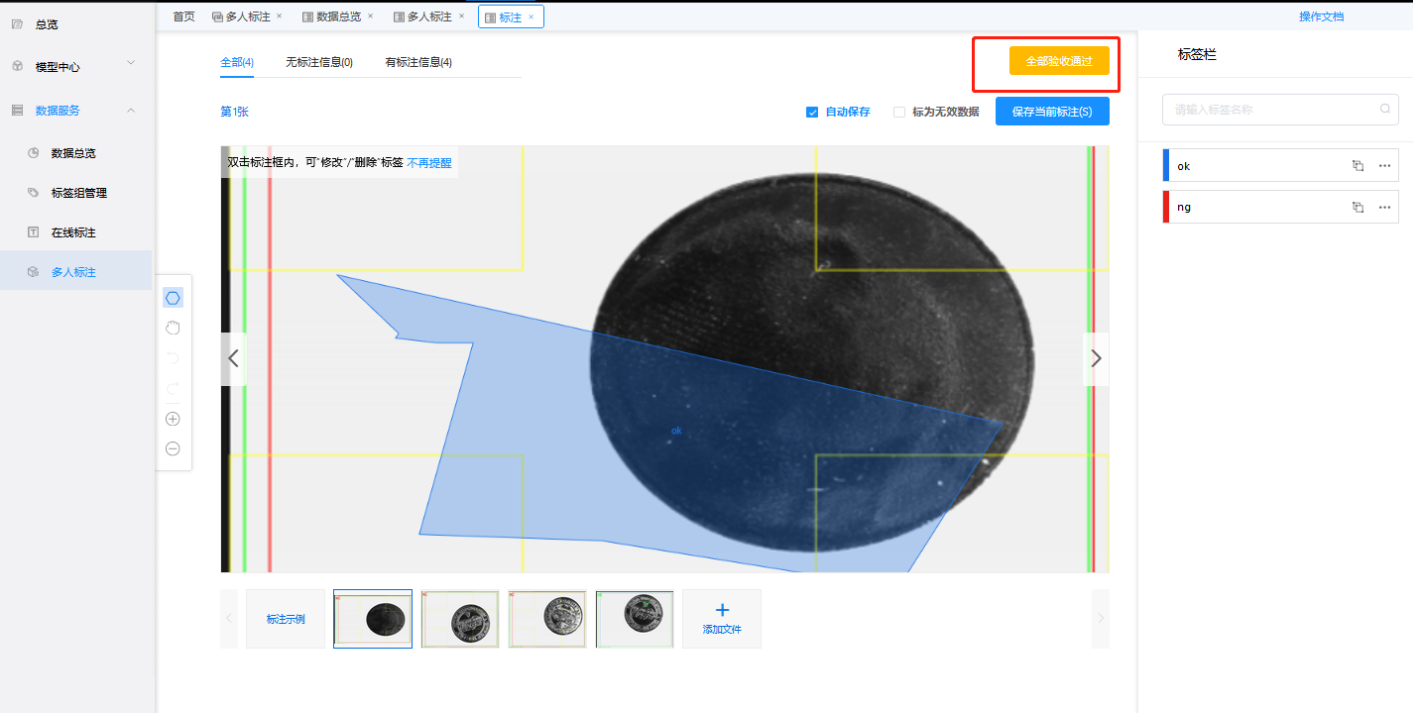Image resolution: width=1413 pixels, height=713 pixels.
Task: Check the 标为无效数据 checkbox
Action: click(x=899, y=112)
